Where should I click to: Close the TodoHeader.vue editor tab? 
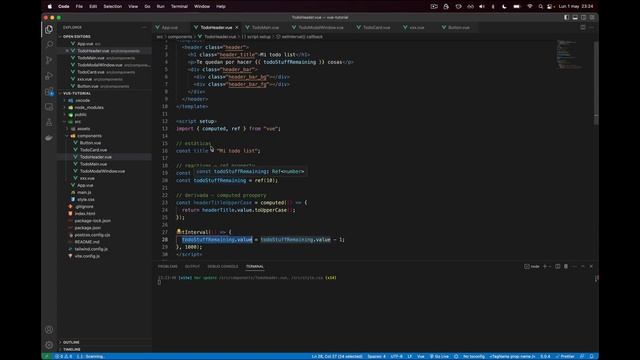point(236,27)
